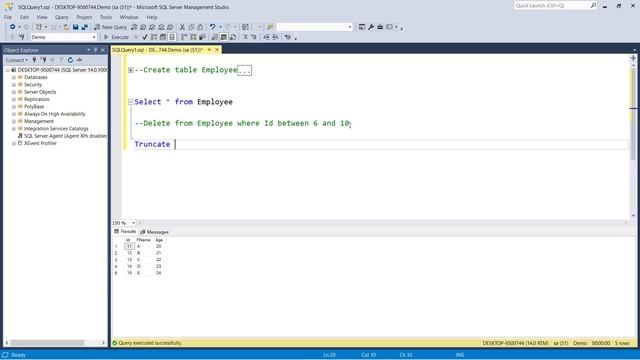
Task: Select the Always On High Availability node
Action: (x=55, y=114)
